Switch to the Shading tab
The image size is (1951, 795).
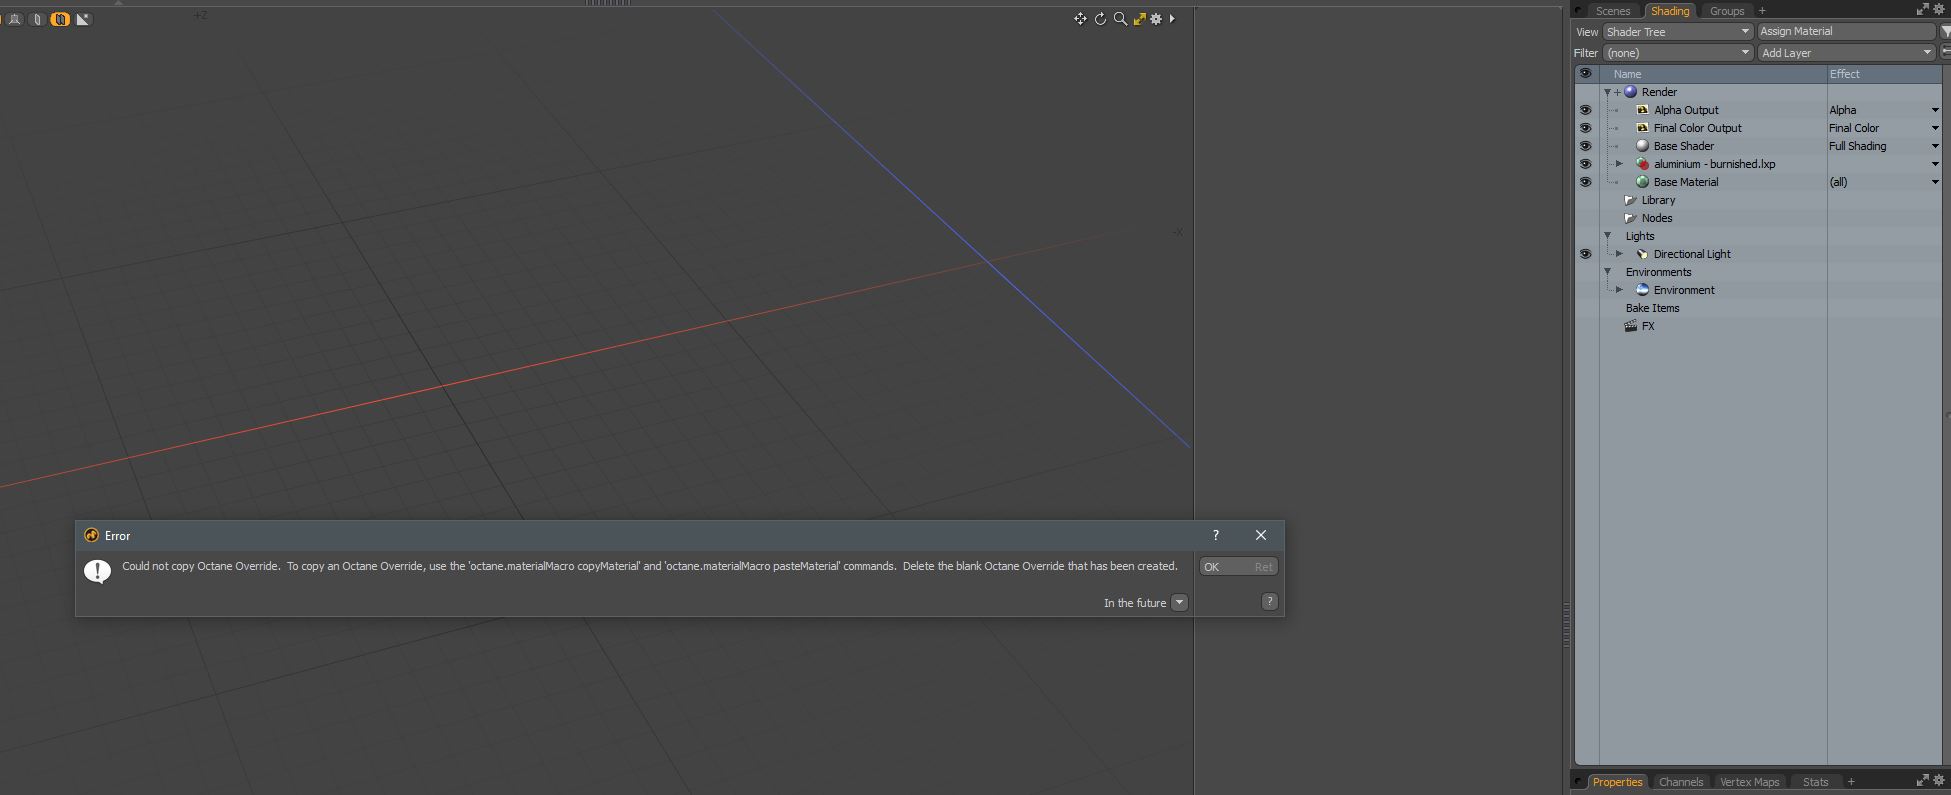coord(1670,11)
